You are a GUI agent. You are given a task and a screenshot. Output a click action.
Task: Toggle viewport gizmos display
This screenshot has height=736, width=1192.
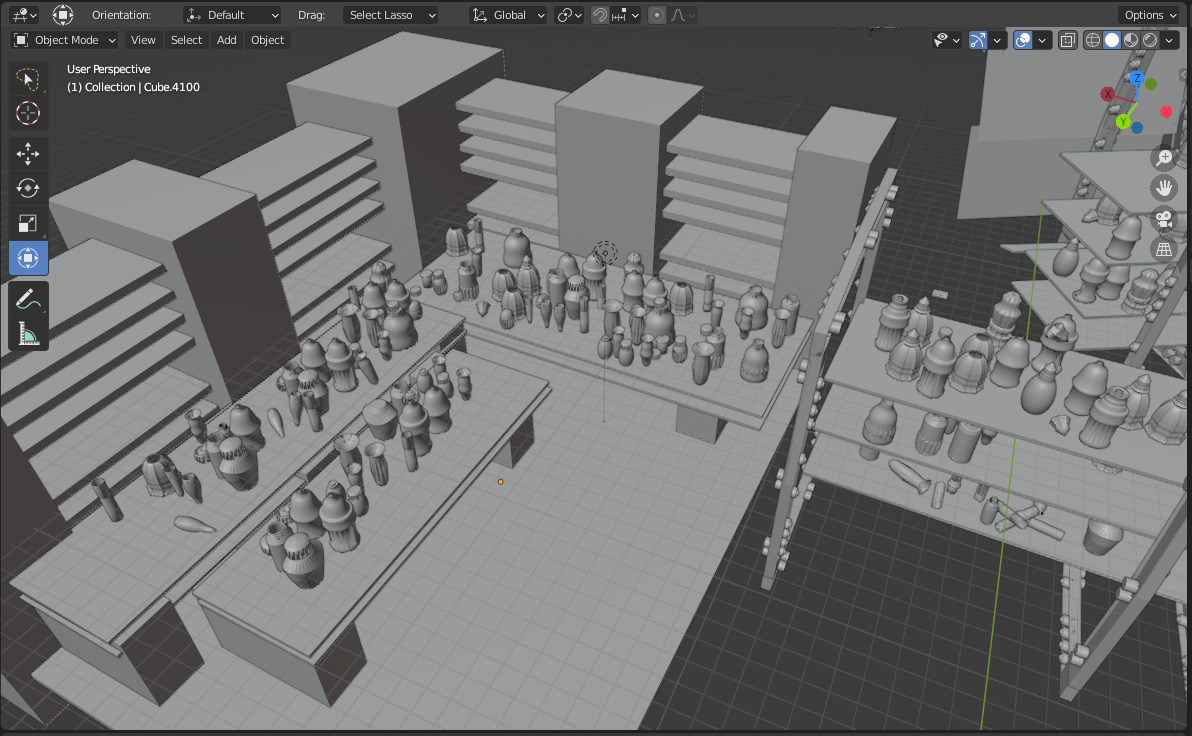point(978,40)
